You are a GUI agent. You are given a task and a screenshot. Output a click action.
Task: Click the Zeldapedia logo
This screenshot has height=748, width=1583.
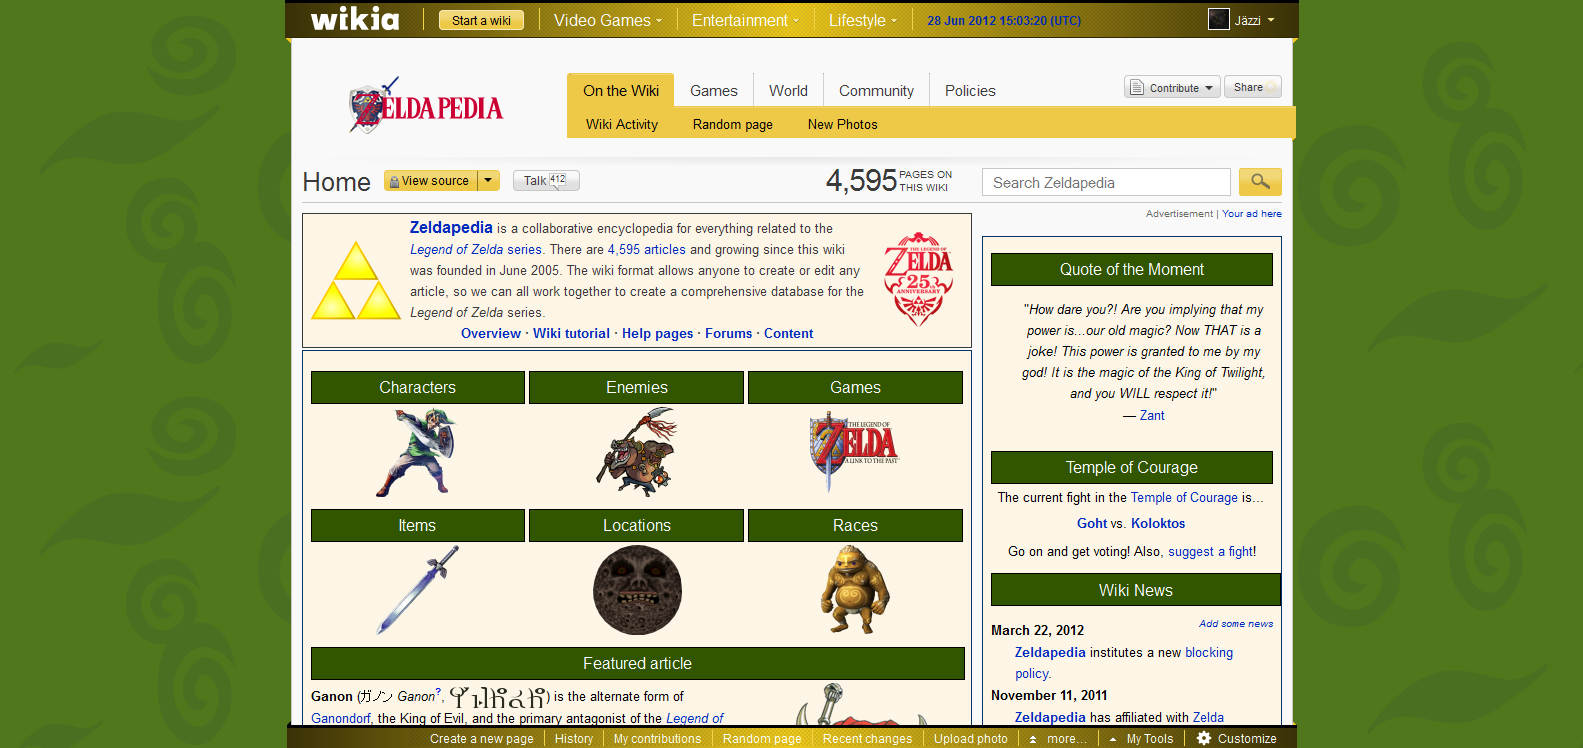(425, 106)
